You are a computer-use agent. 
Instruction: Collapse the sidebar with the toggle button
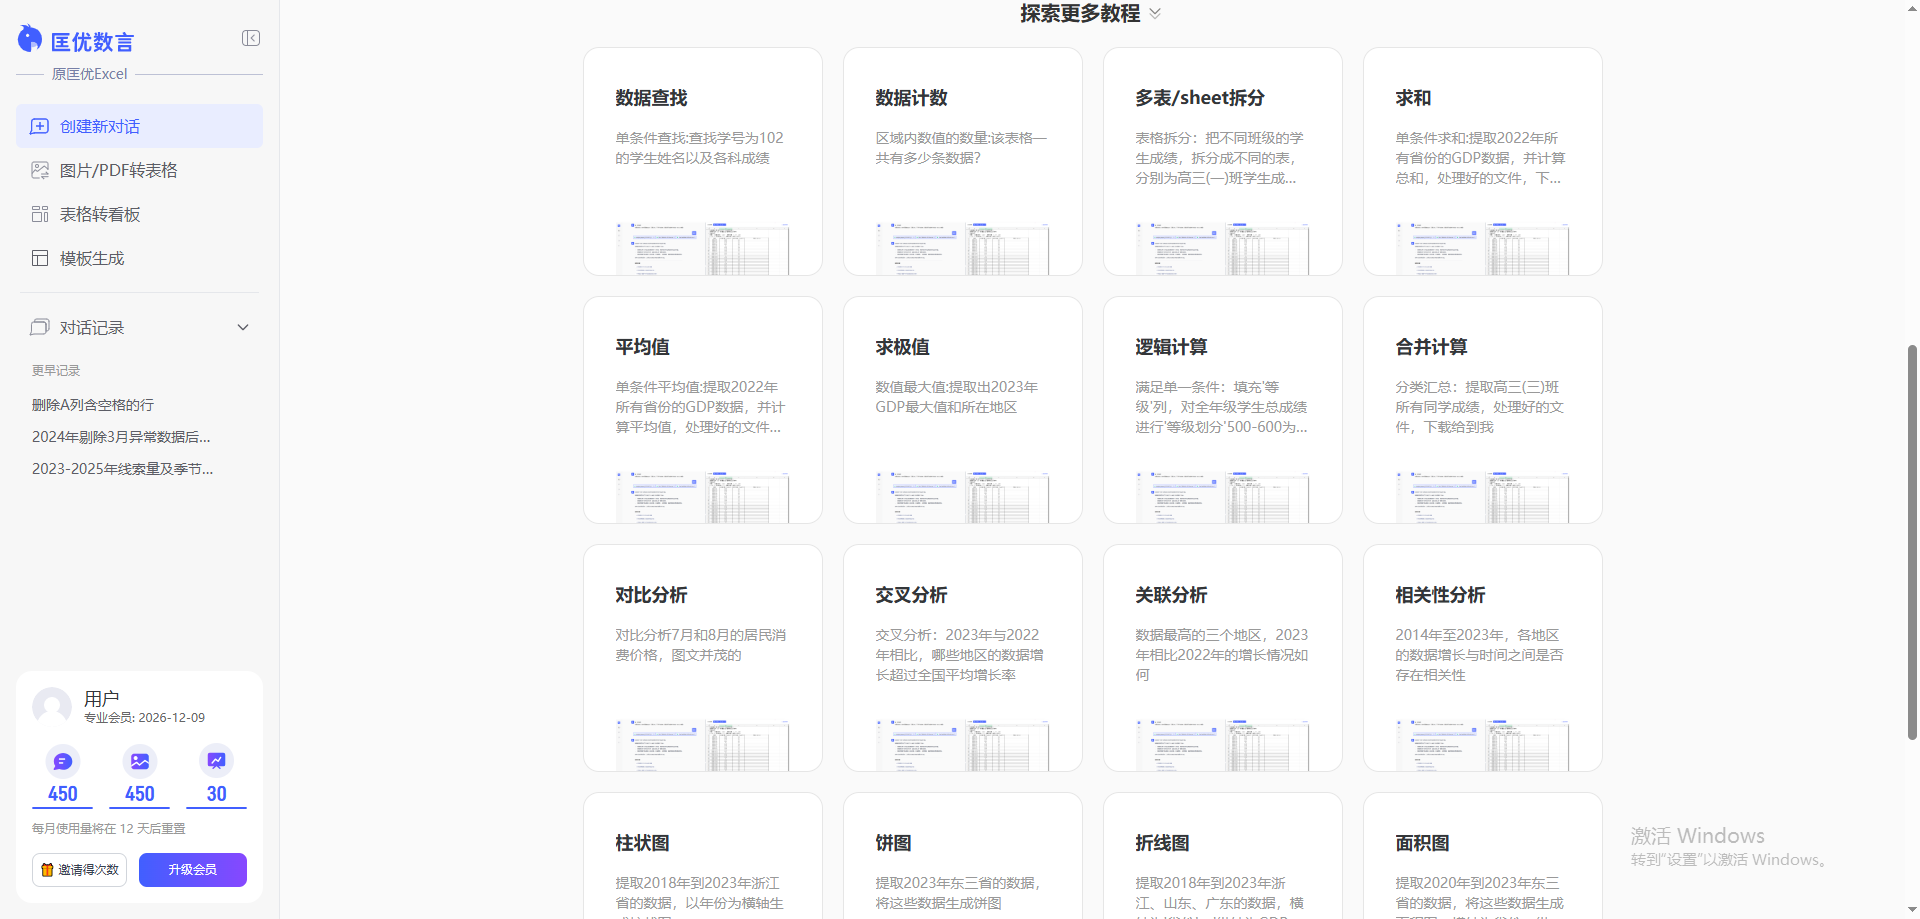[251, 38]
